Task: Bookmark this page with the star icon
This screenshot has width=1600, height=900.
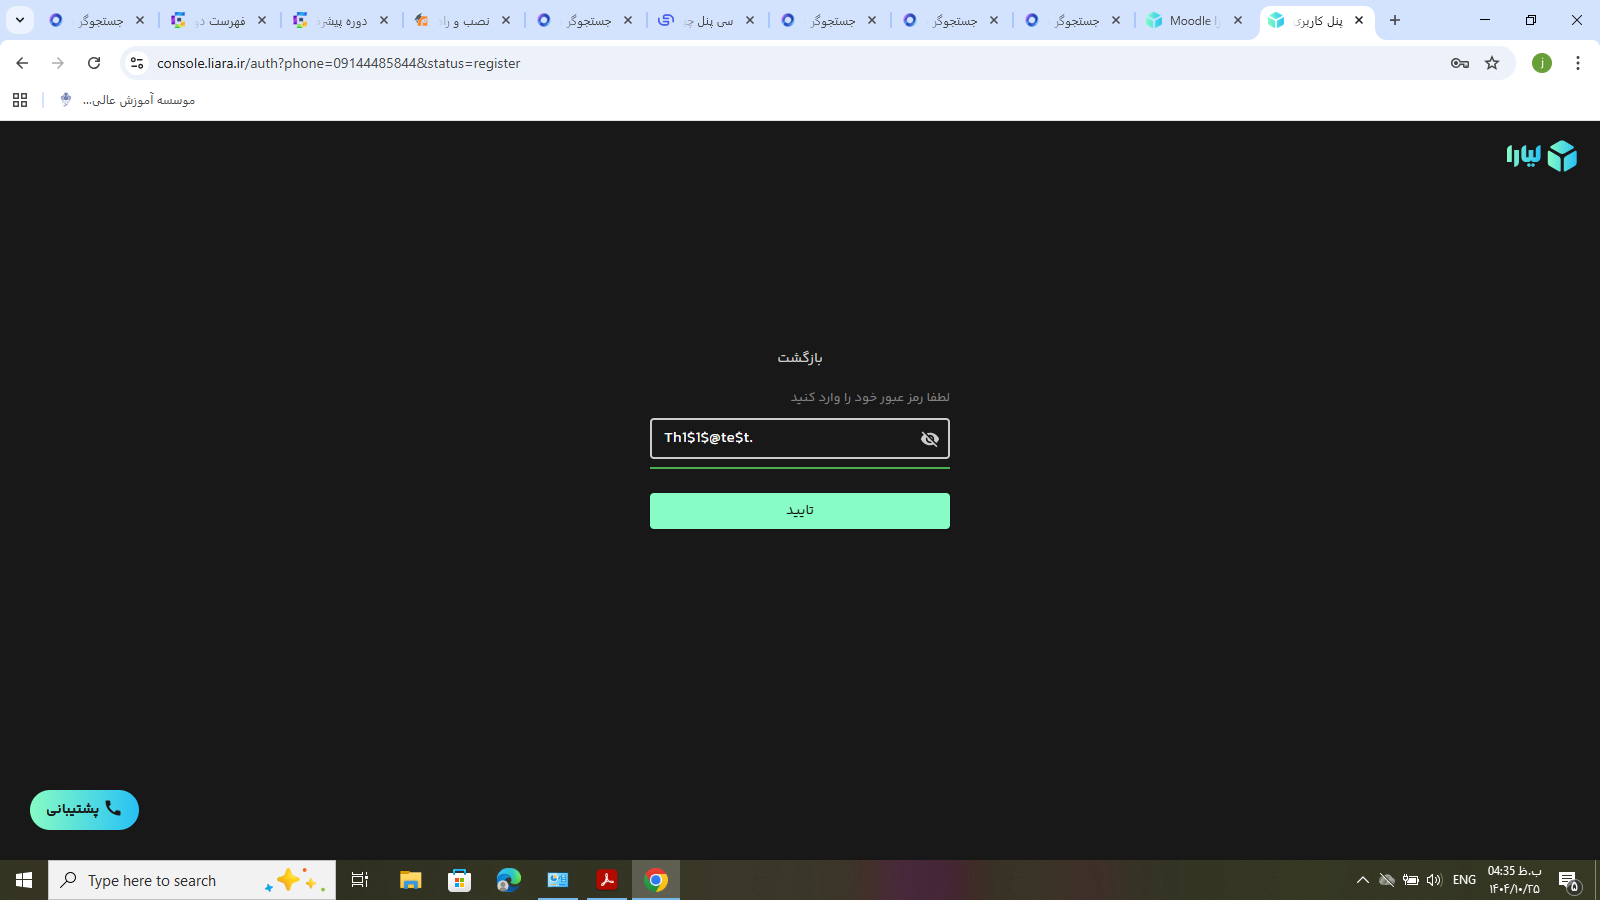Action: point(1492,63)
